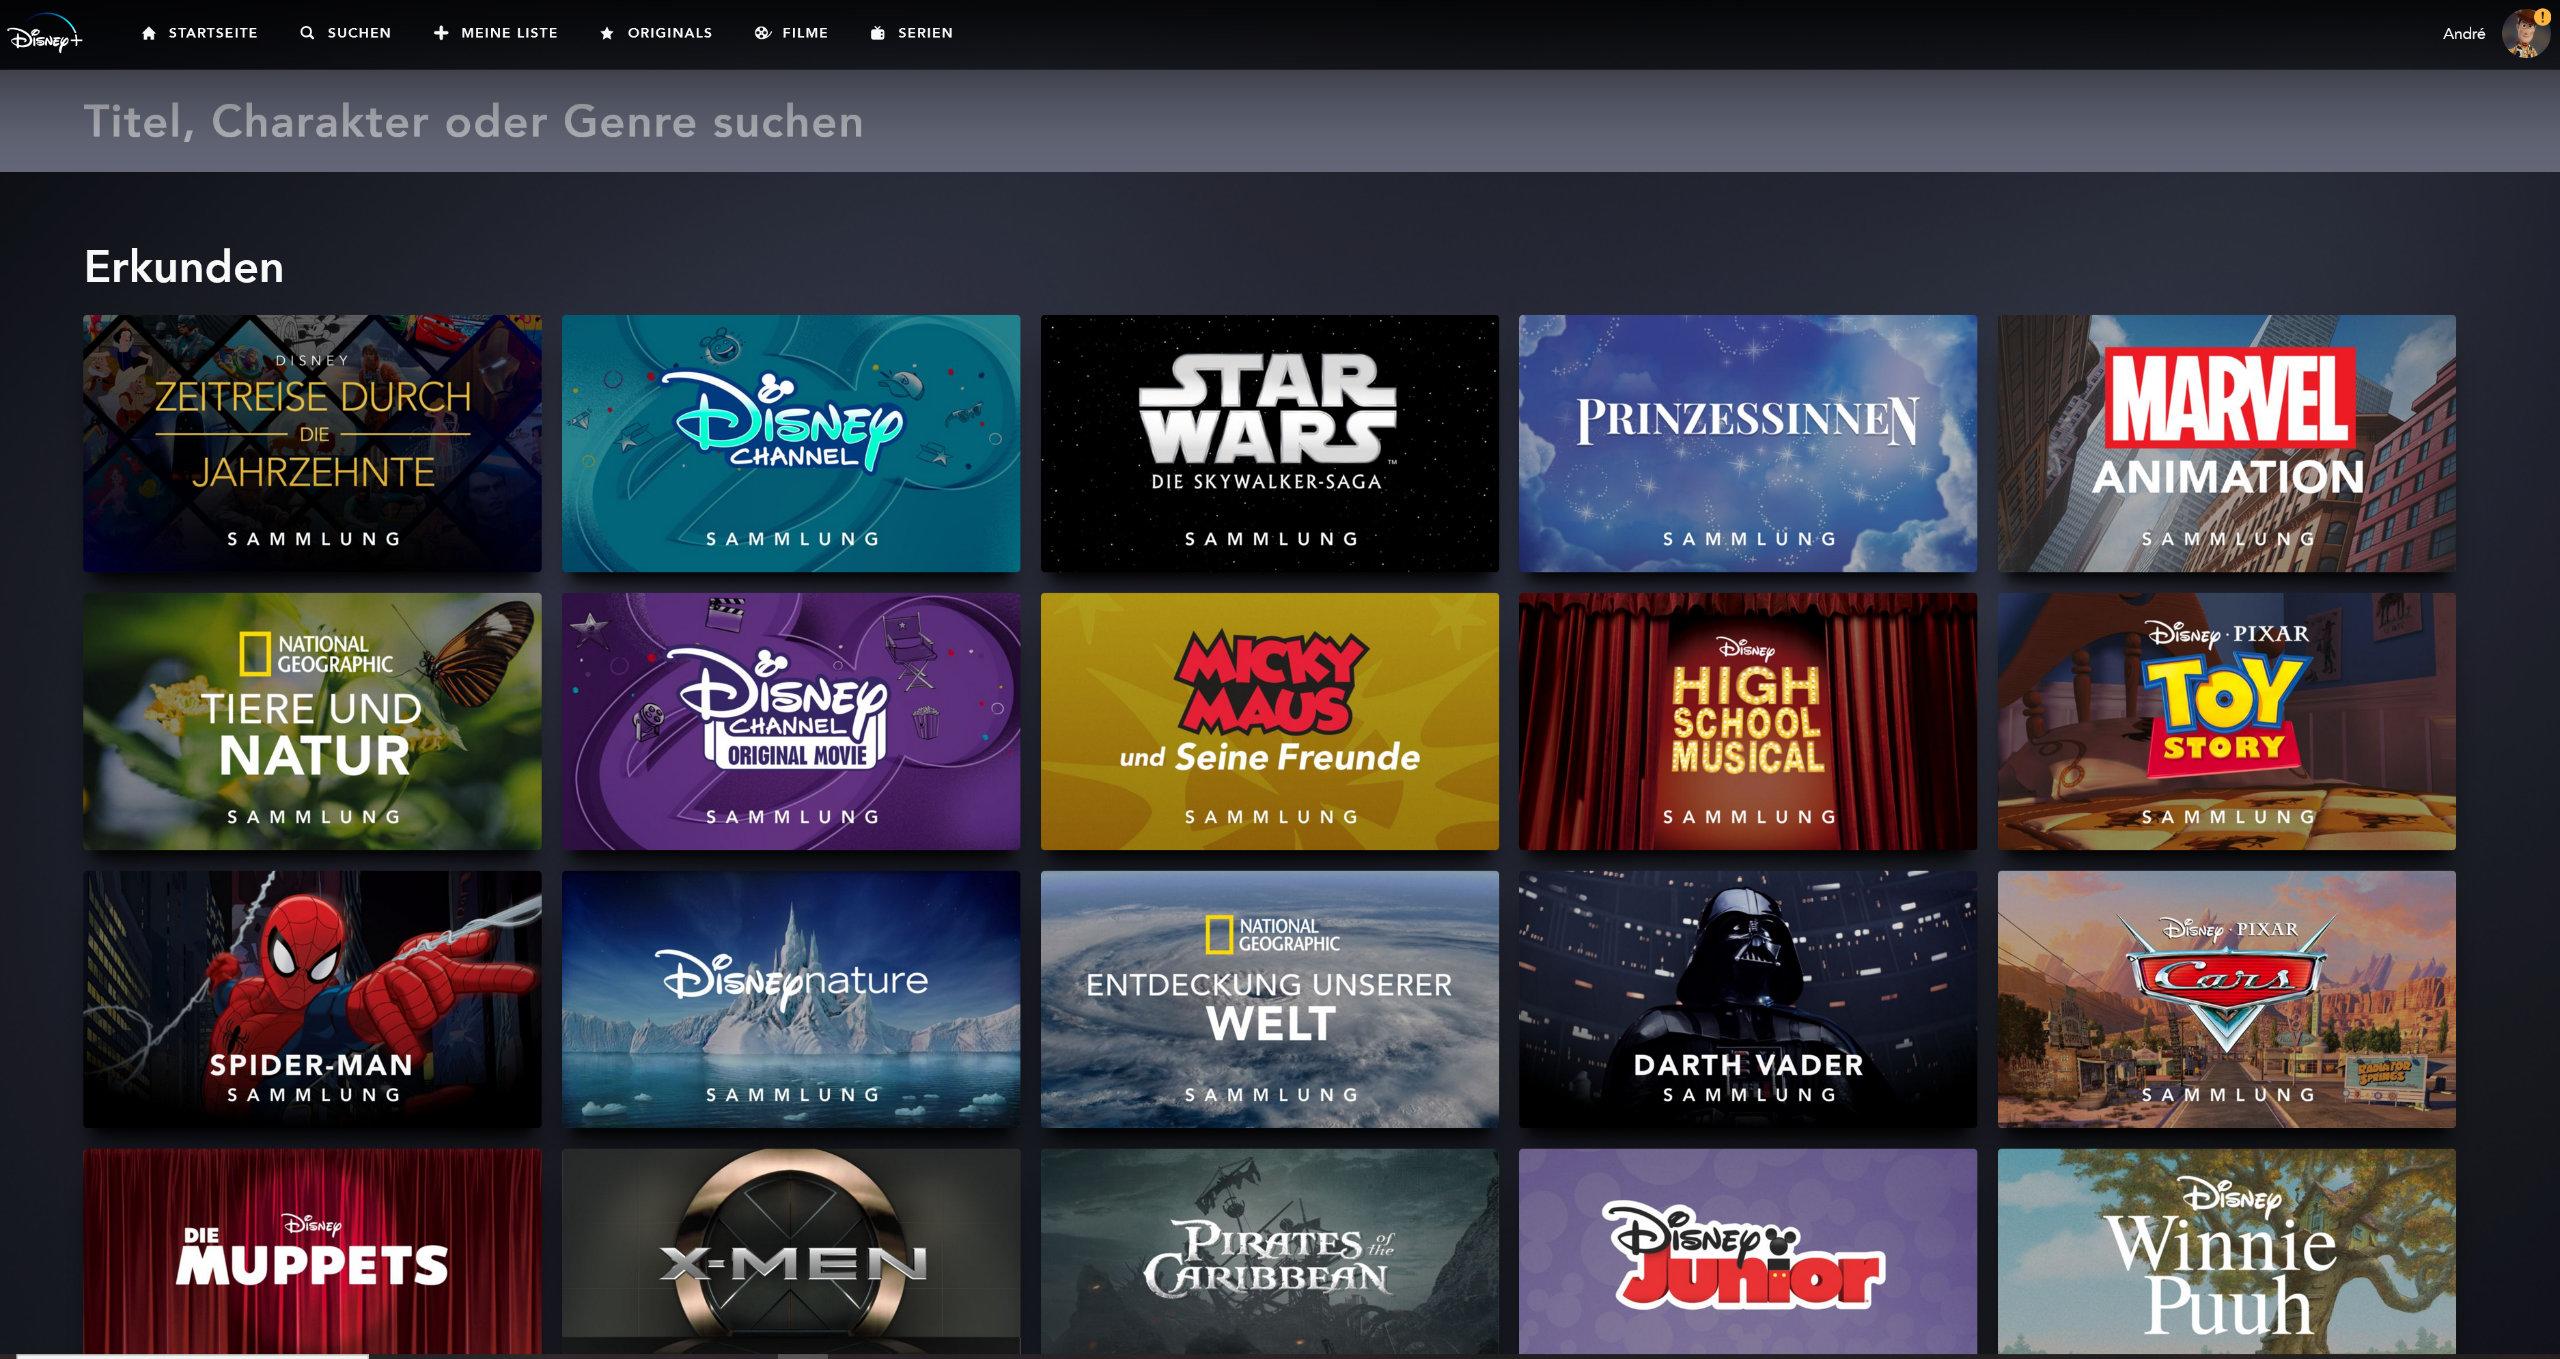Open the teal Disney Channel collection
Viewport: 2560px width, 1359px height.
[791, 444]
